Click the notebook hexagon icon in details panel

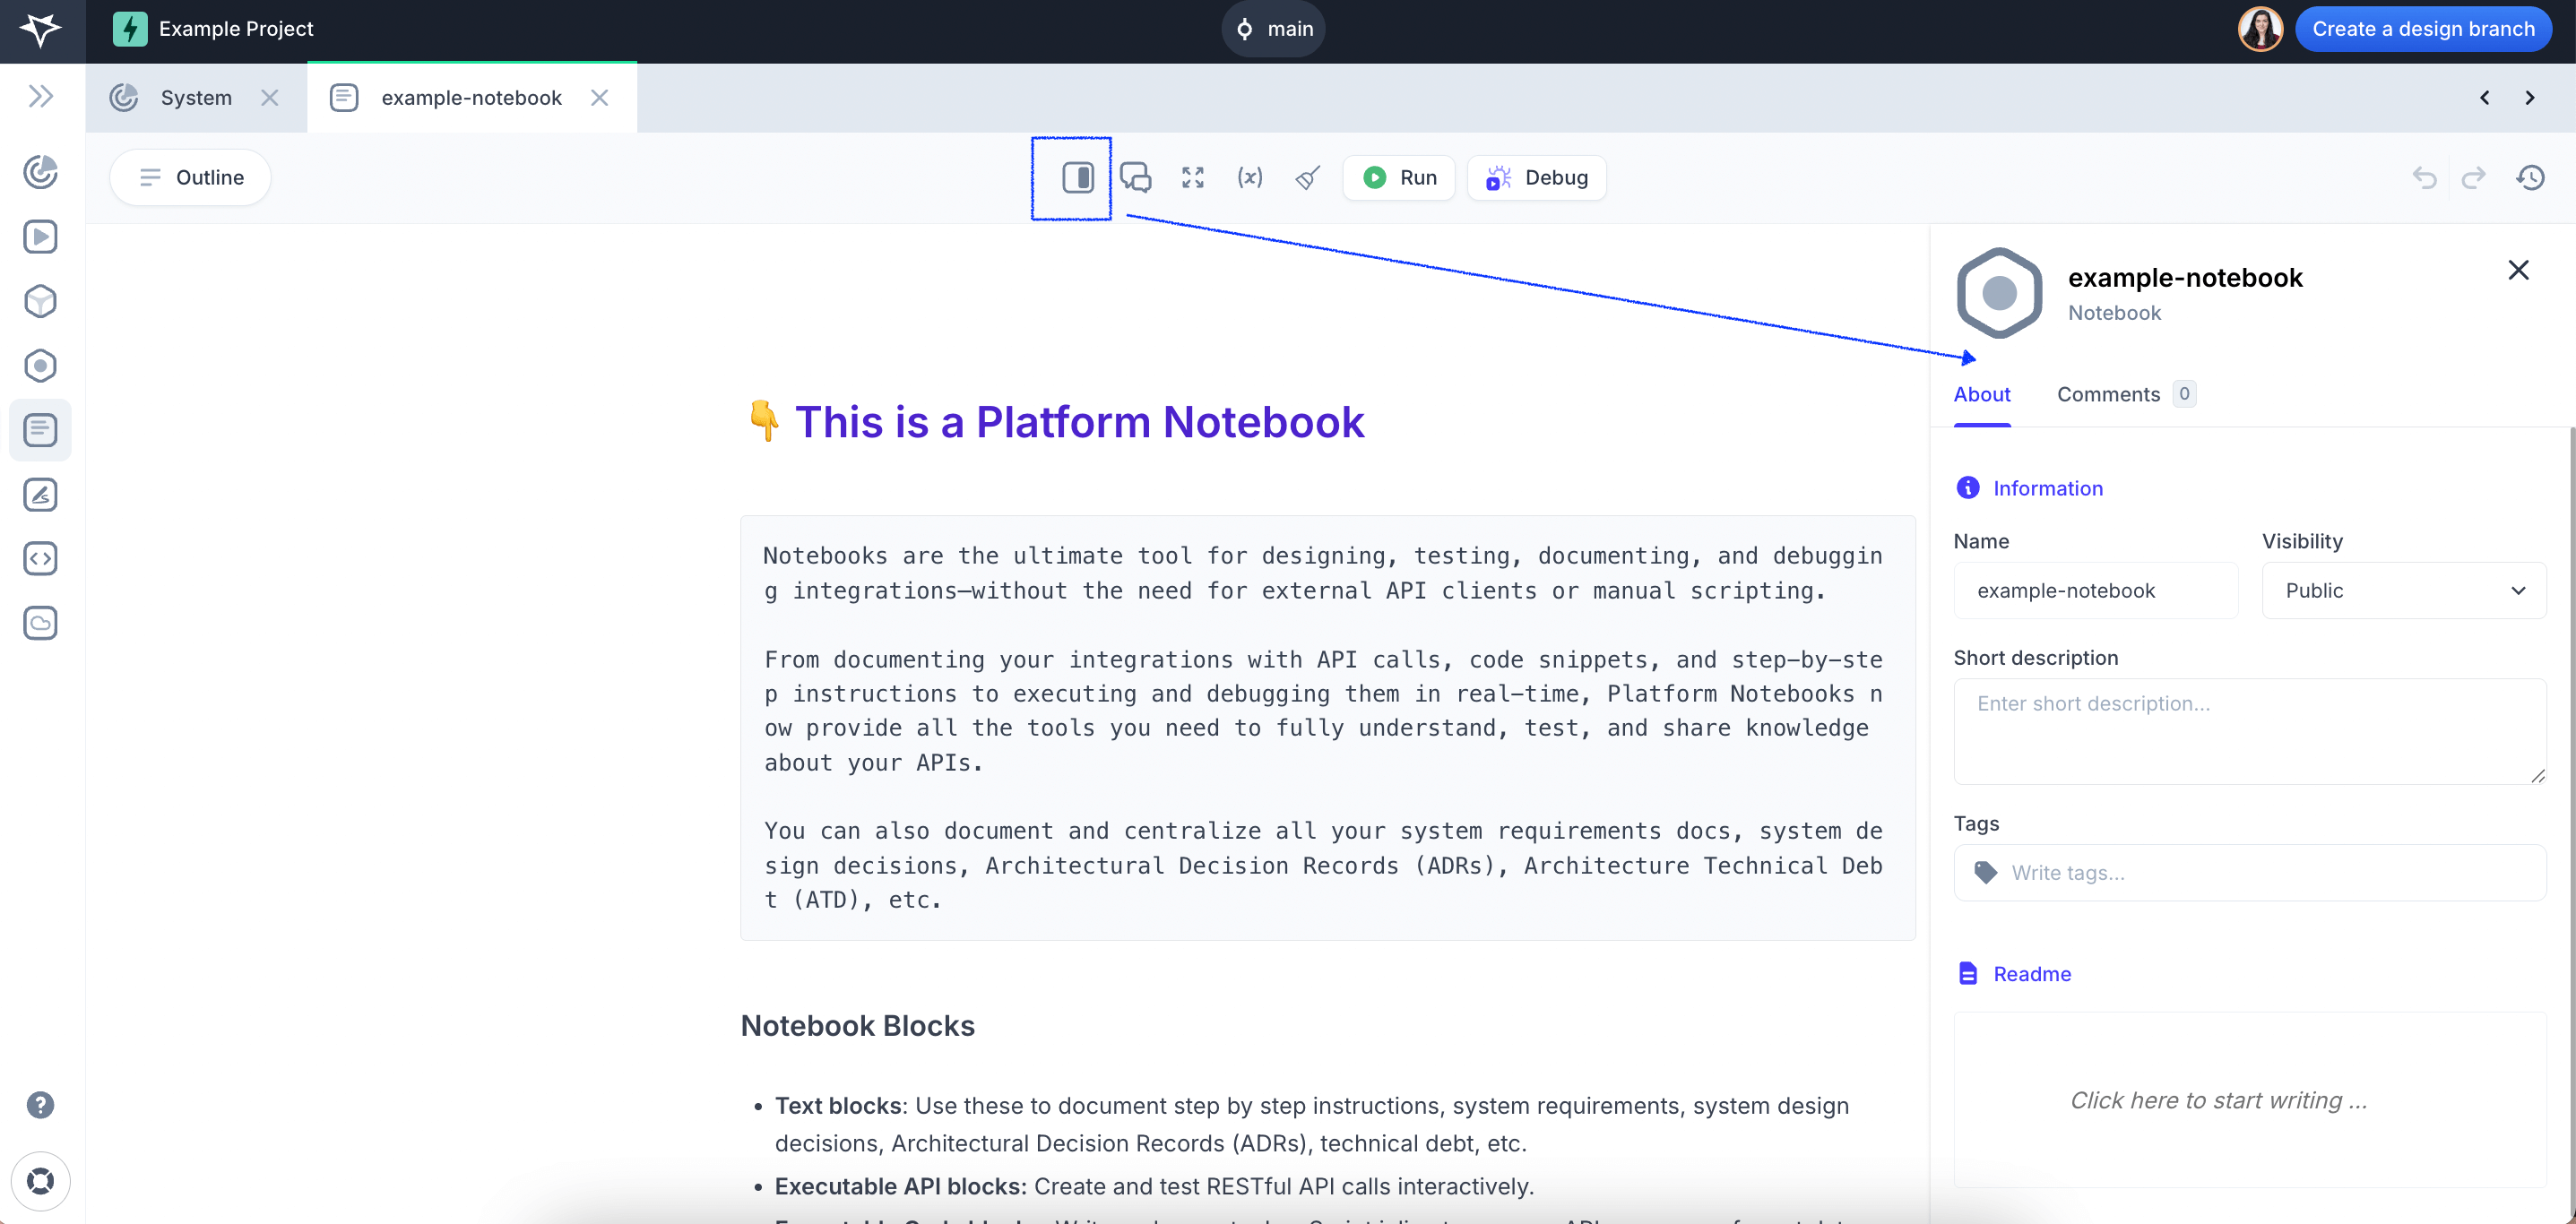tap(1998, 293)
